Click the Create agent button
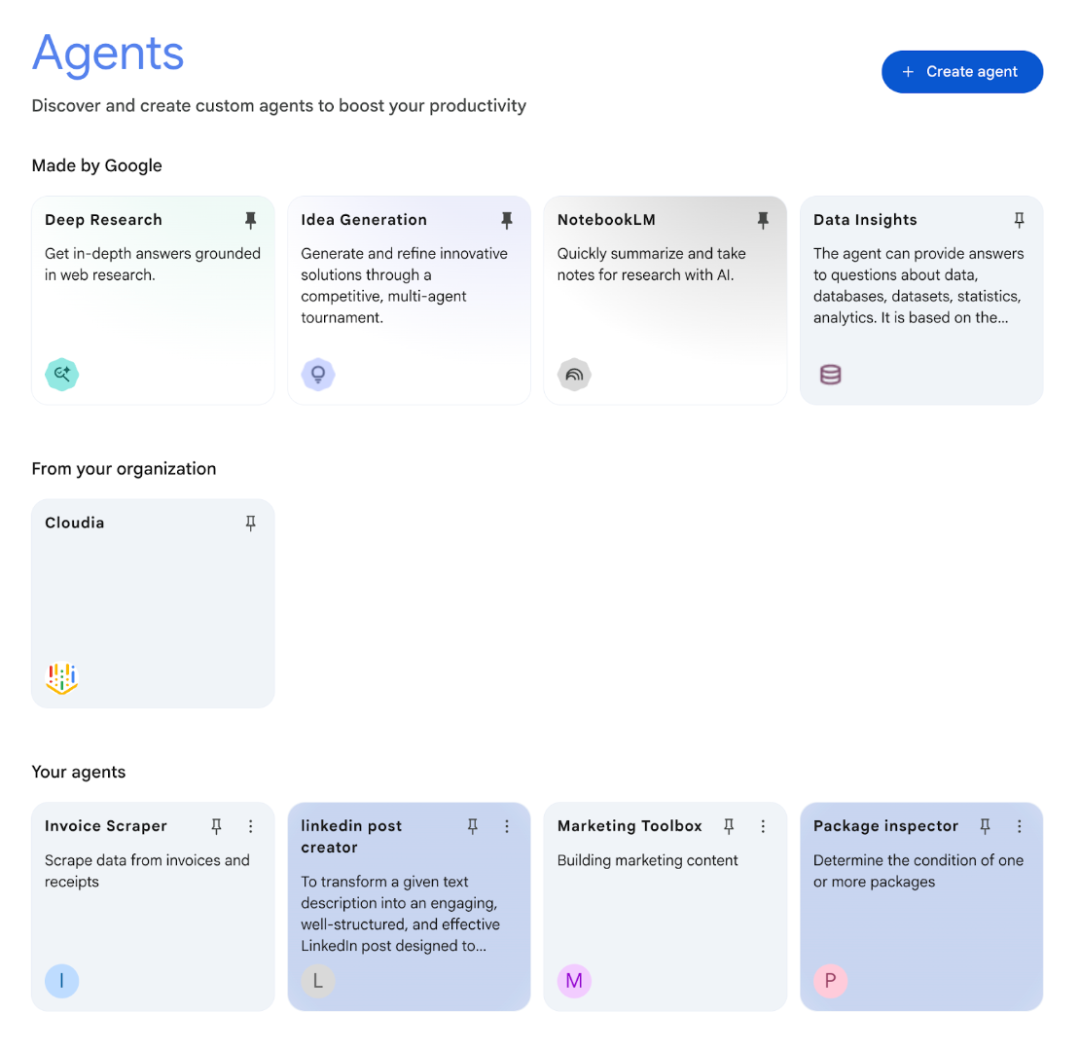 [x=962, y=72]
